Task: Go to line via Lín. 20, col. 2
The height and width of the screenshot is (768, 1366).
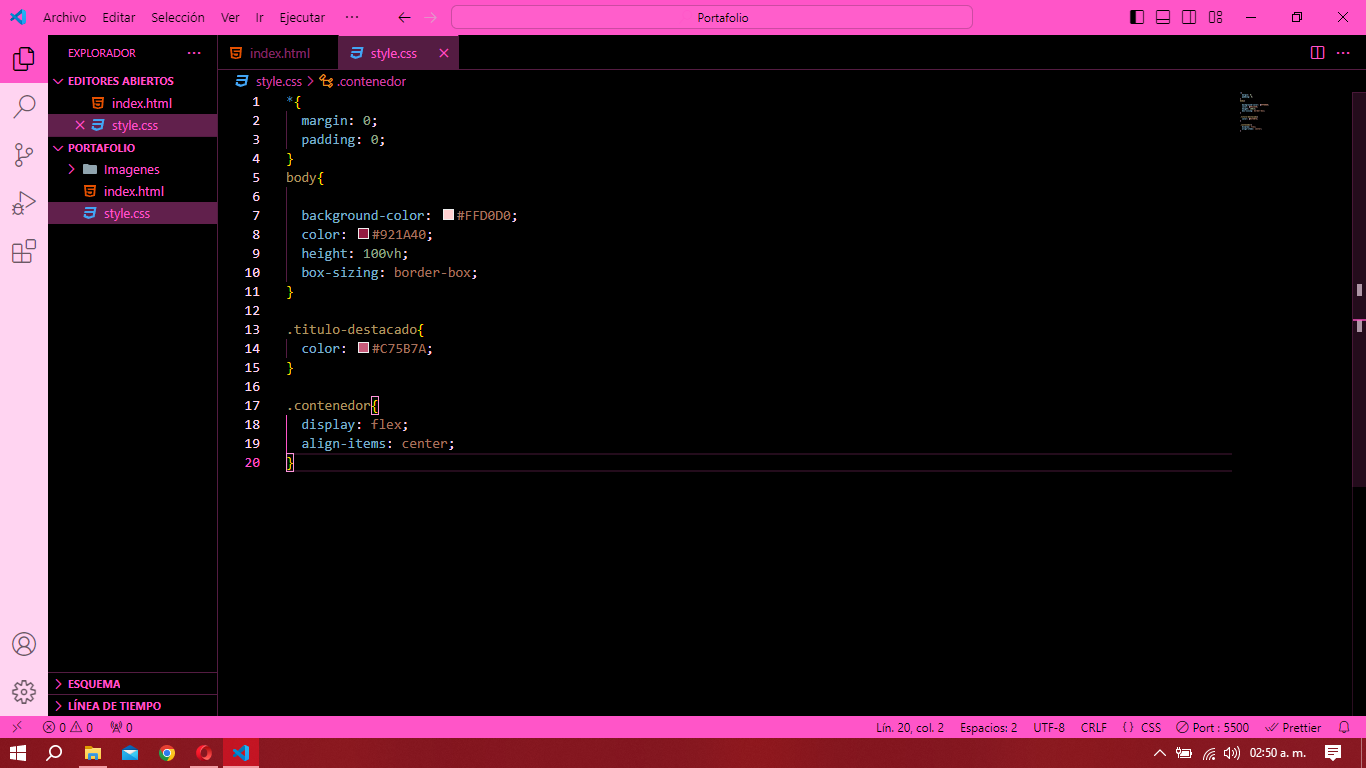Action: coord(909,727)
